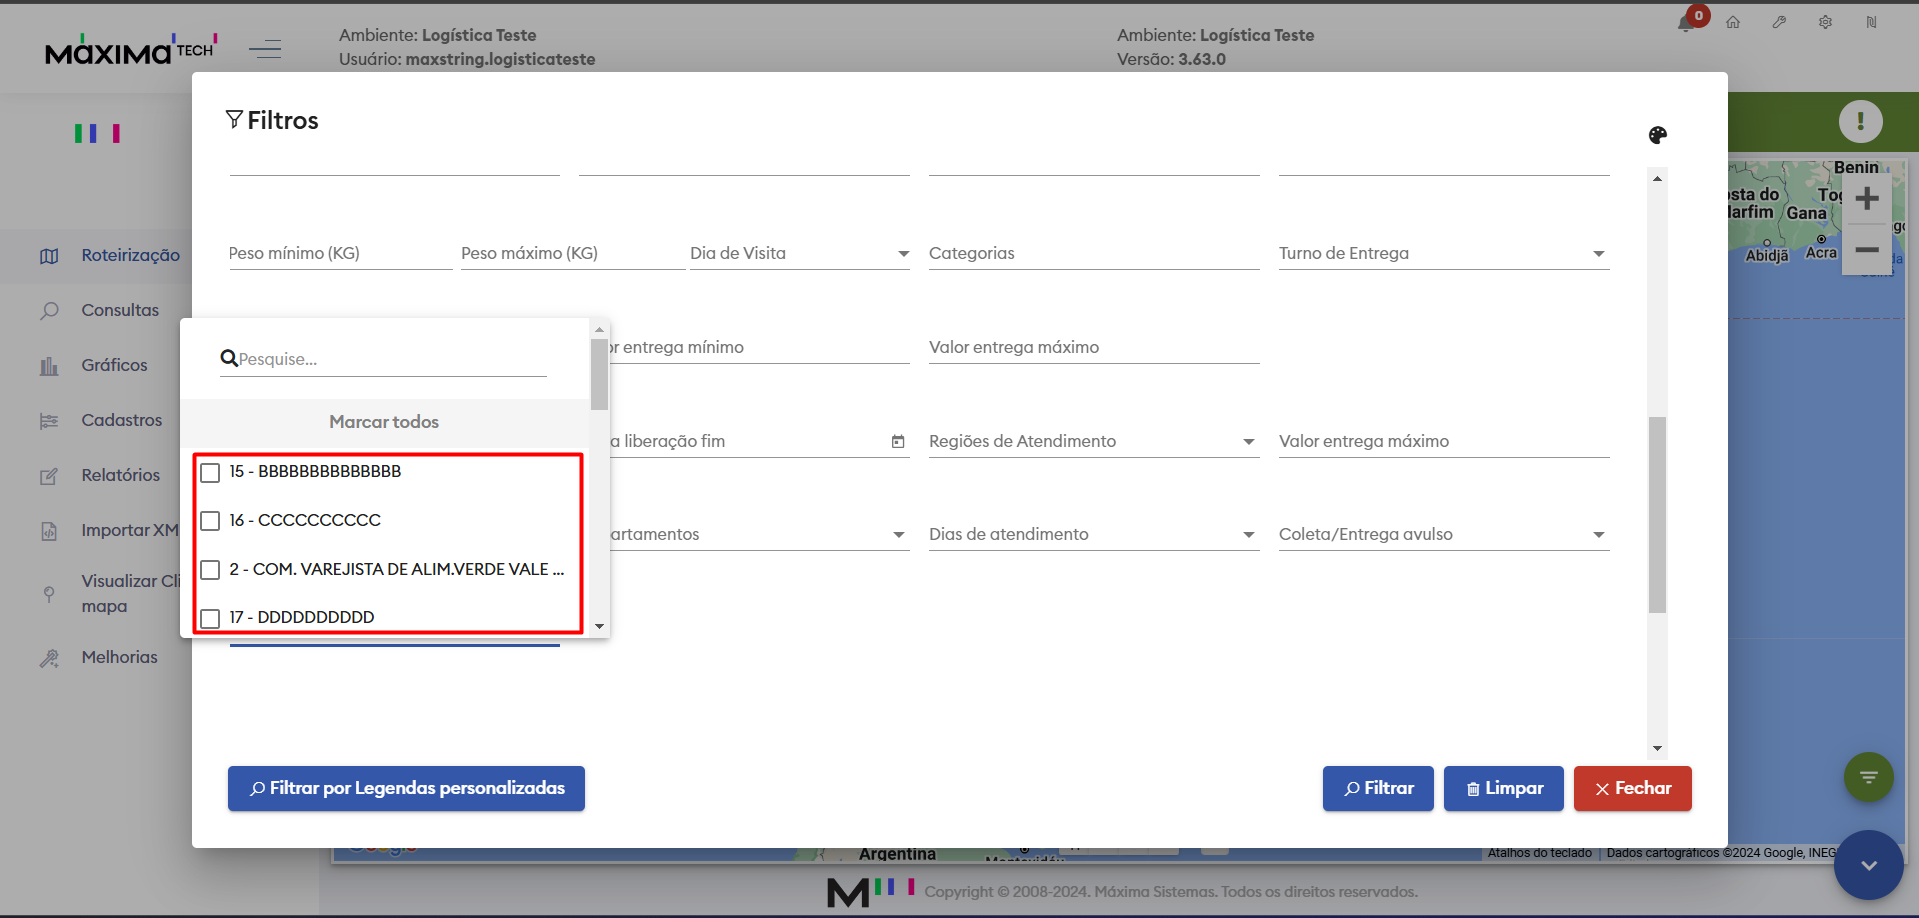Click Filtrar por Legendas personalizadas
This screenshot has height=918, width=1919.
coord(406,788)
